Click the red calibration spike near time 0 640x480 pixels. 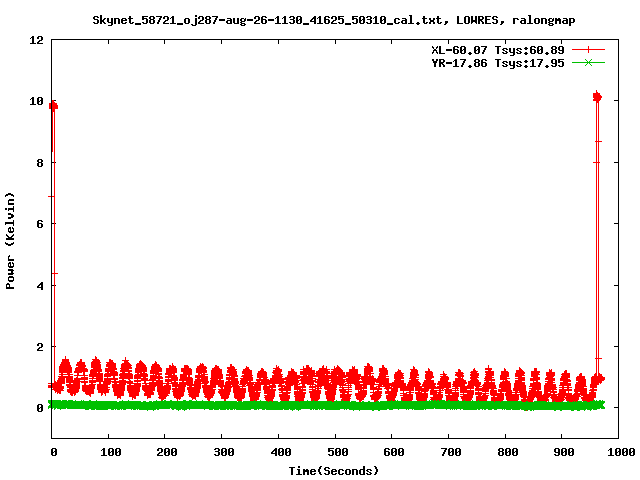pos(53,245)
